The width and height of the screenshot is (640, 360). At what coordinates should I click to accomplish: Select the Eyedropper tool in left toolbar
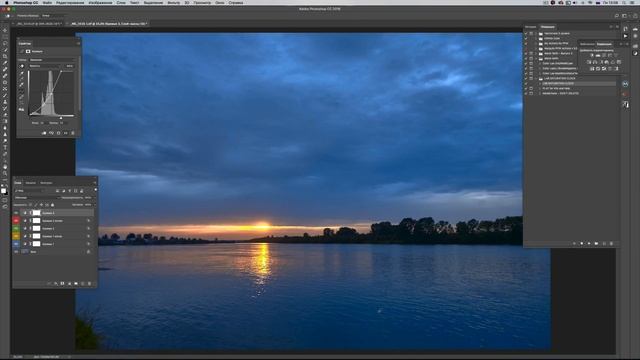5,63
